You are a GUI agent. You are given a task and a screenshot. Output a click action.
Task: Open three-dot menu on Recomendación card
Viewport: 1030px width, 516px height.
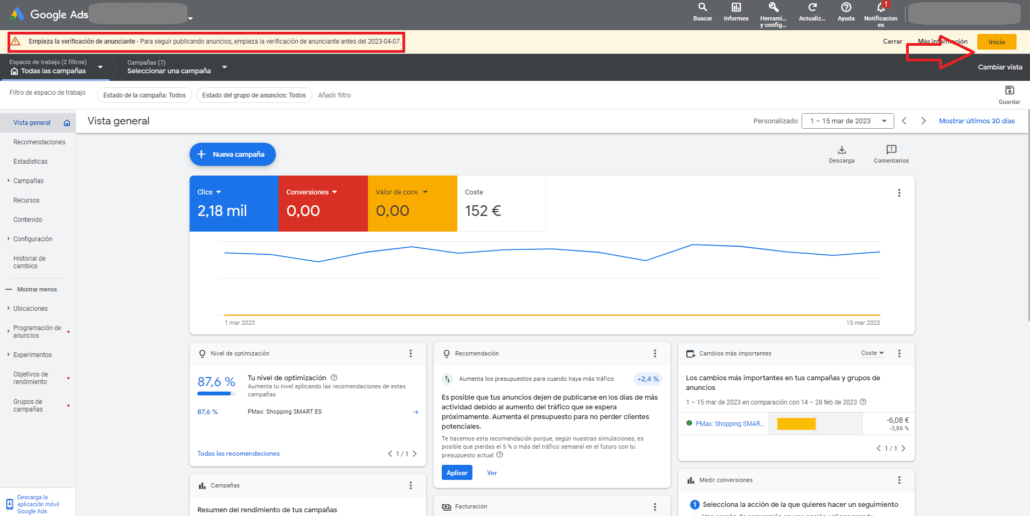[655, 353]
